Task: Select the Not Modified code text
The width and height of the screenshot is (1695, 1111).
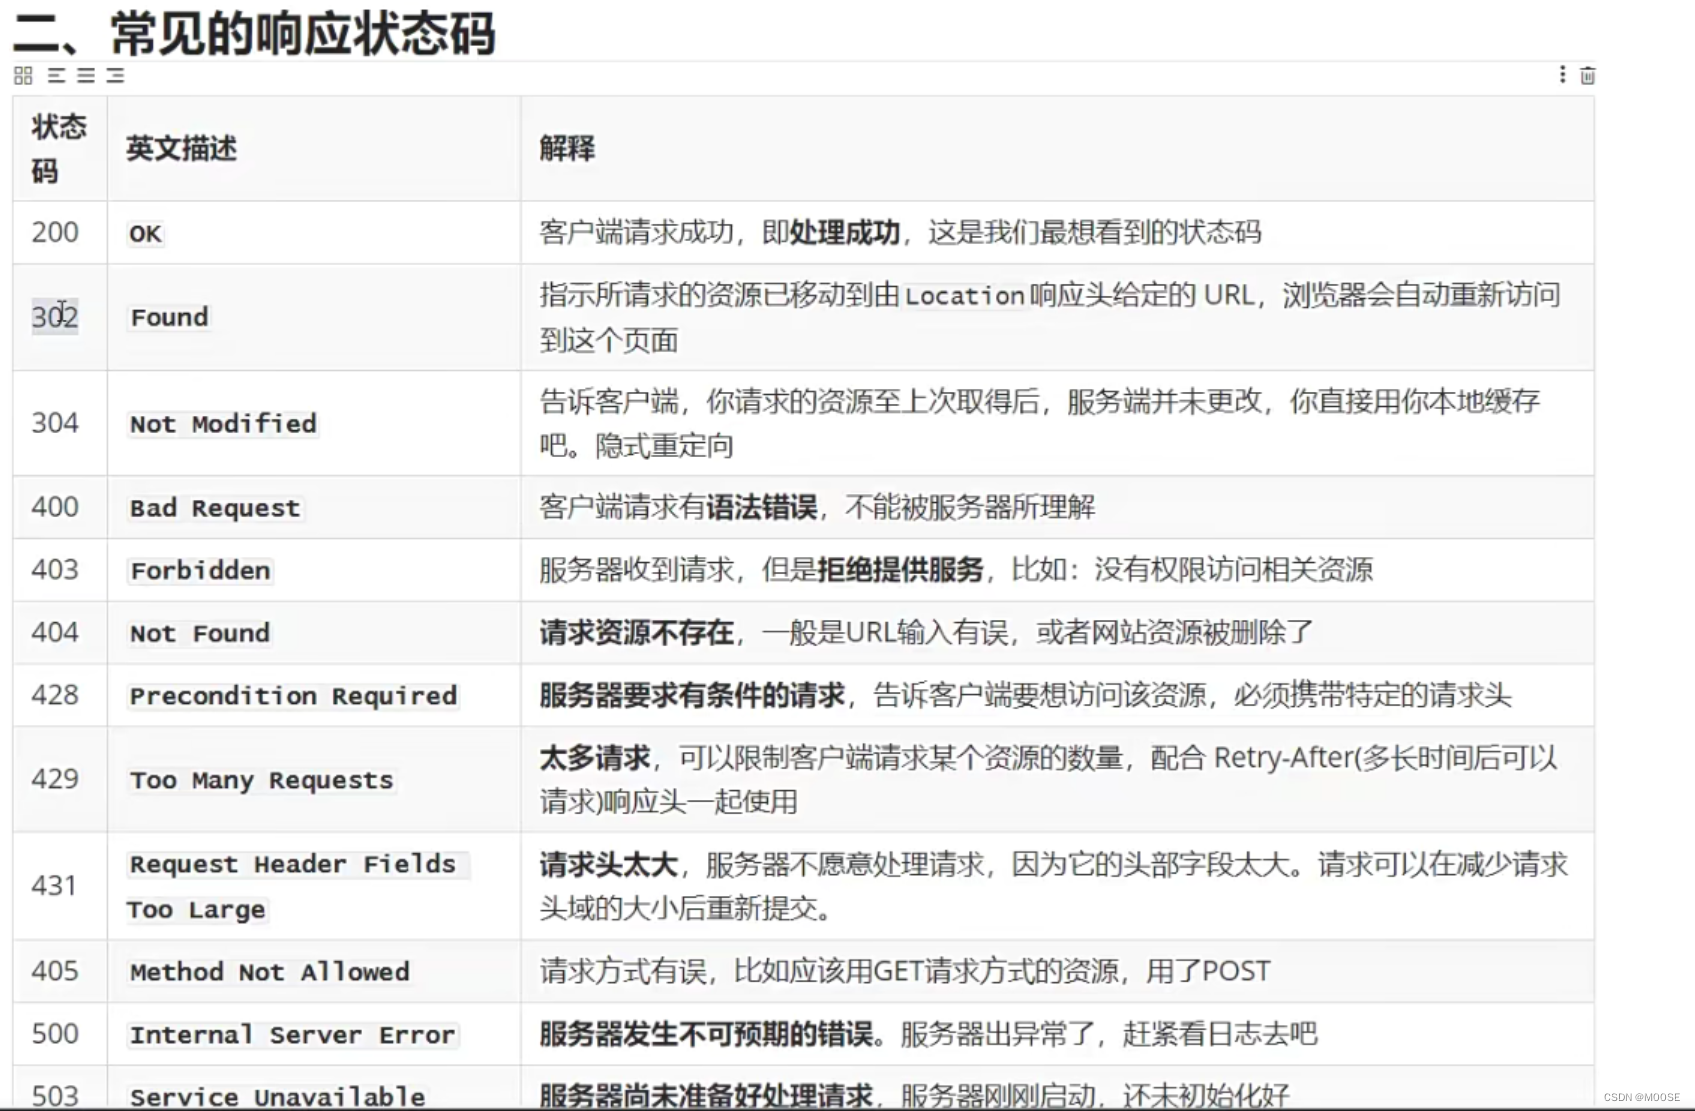Action: [x=222, y=423]
